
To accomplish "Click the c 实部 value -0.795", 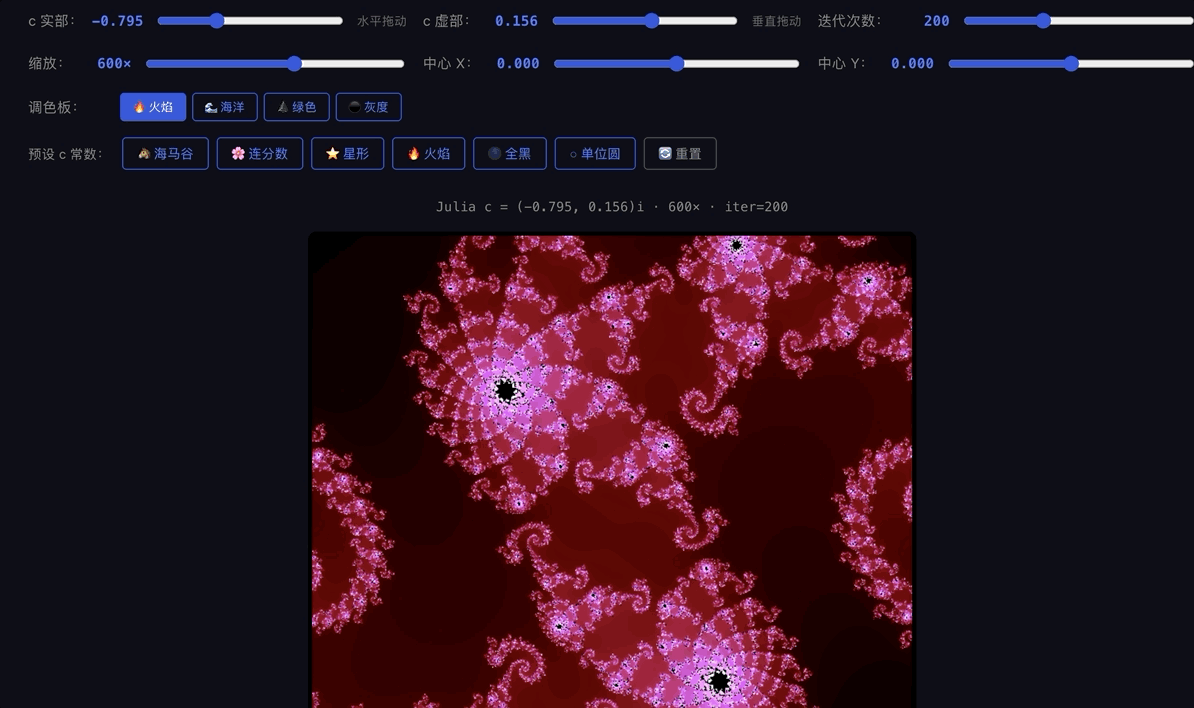I will coord(117,21).
